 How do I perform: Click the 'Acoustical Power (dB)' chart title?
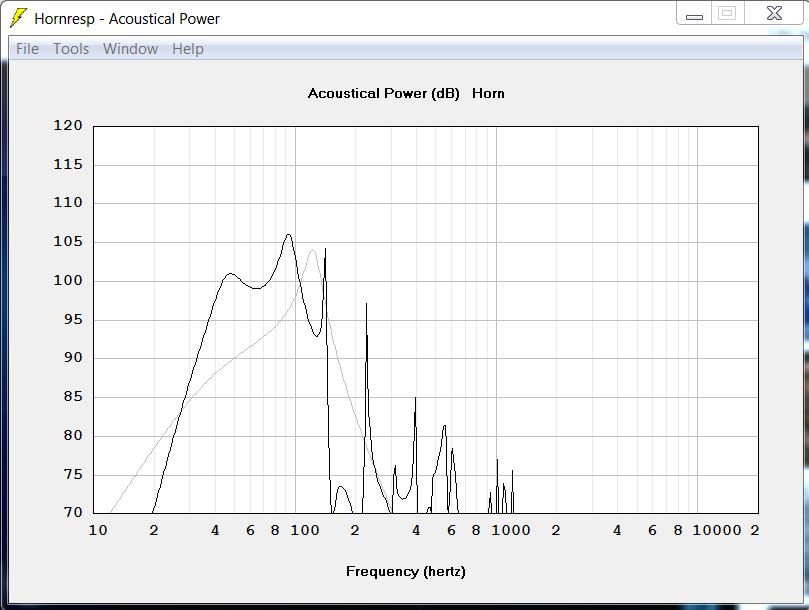[x=383, y=93]
